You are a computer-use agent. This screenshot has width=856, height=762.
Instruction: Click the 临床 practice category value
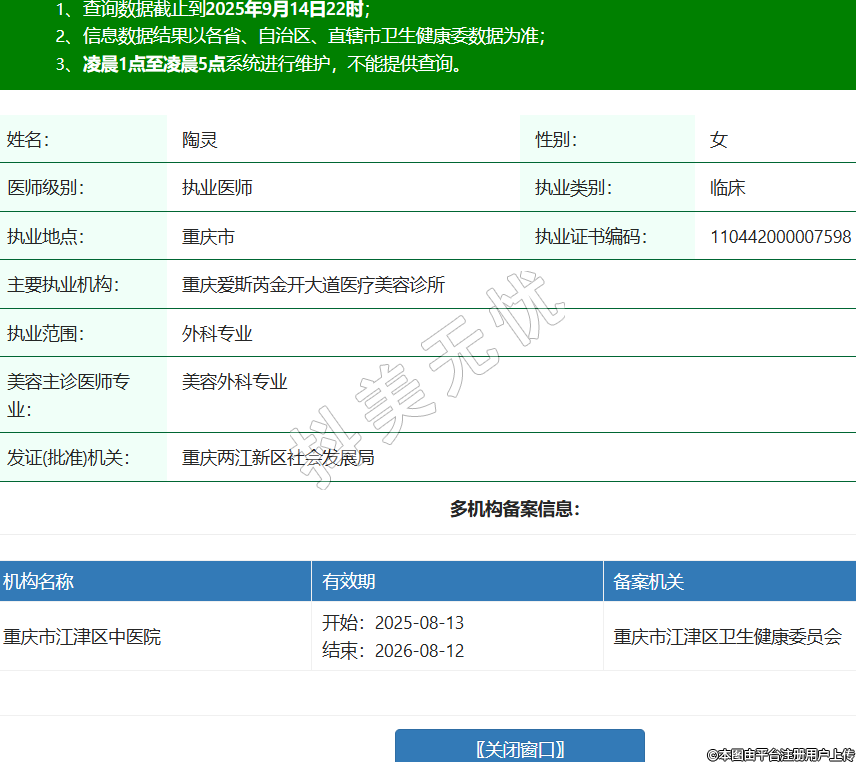pos(727,188)
